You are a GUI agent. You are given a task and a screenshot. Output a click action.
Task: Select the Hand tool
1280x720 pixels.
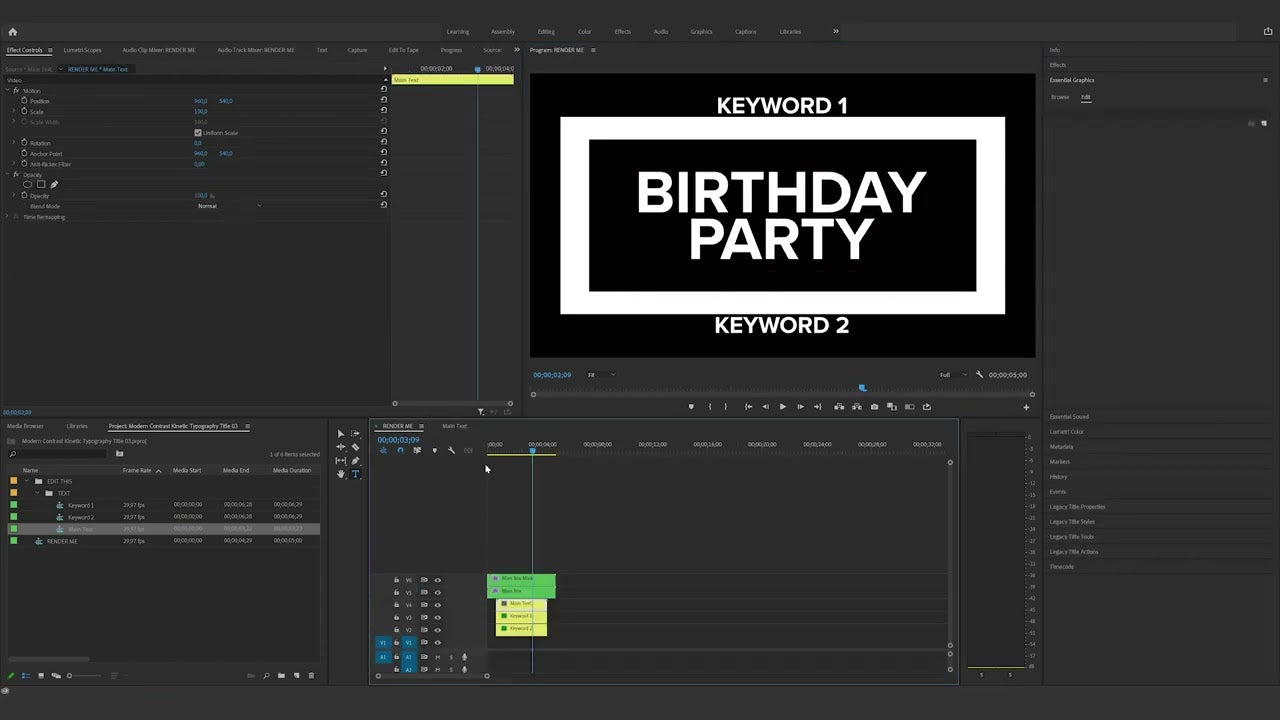pos(341,473)
